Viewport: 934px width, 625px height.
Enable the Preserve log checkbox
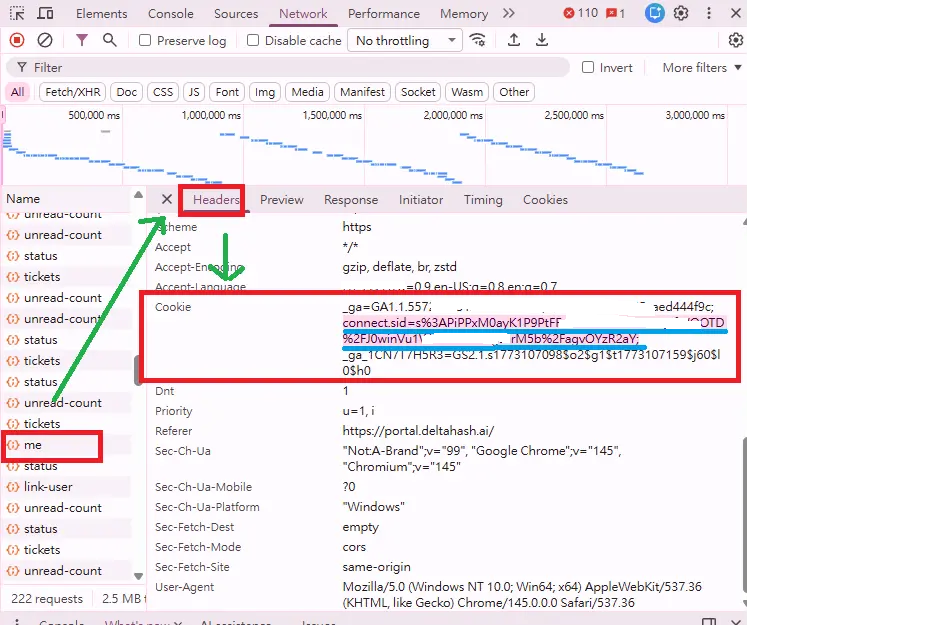tap(146, 41)
